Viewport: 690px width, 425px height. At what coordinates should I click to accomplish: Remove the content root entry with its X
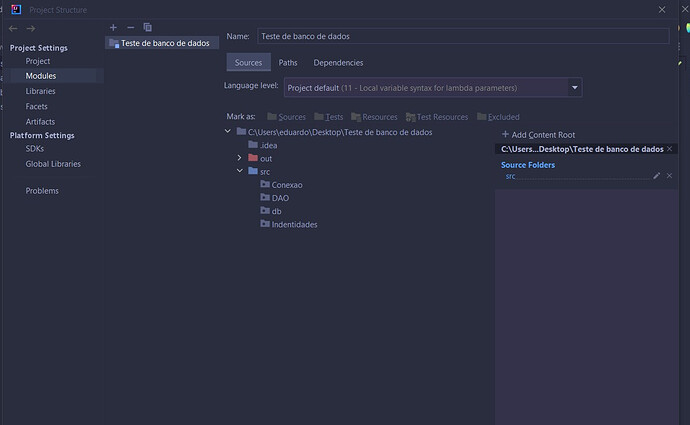click(669, 149)
